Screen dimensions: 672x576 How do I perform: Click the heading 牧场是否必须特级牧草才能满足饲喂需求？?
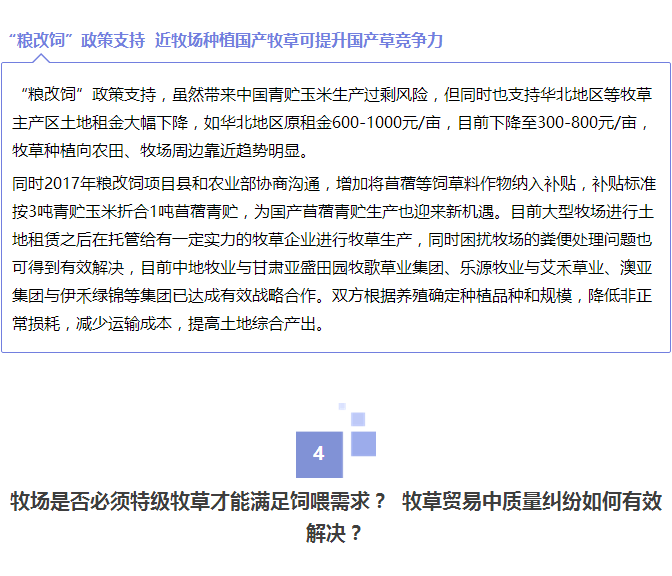pos(198,501)
